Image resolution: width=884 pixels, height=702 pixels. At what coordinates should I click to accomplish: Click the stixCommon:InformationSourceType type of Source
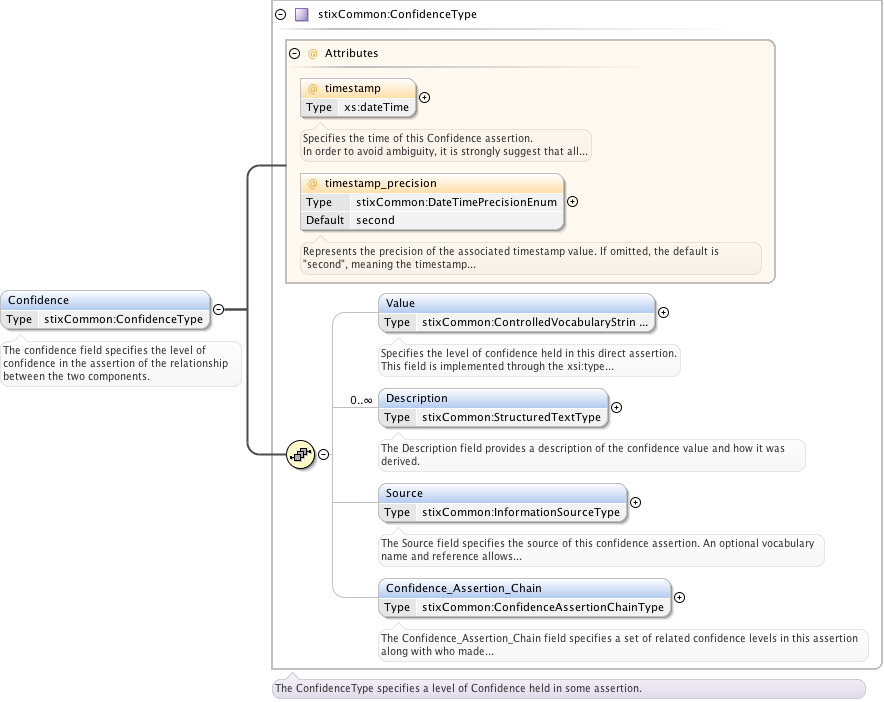point(521,512)
